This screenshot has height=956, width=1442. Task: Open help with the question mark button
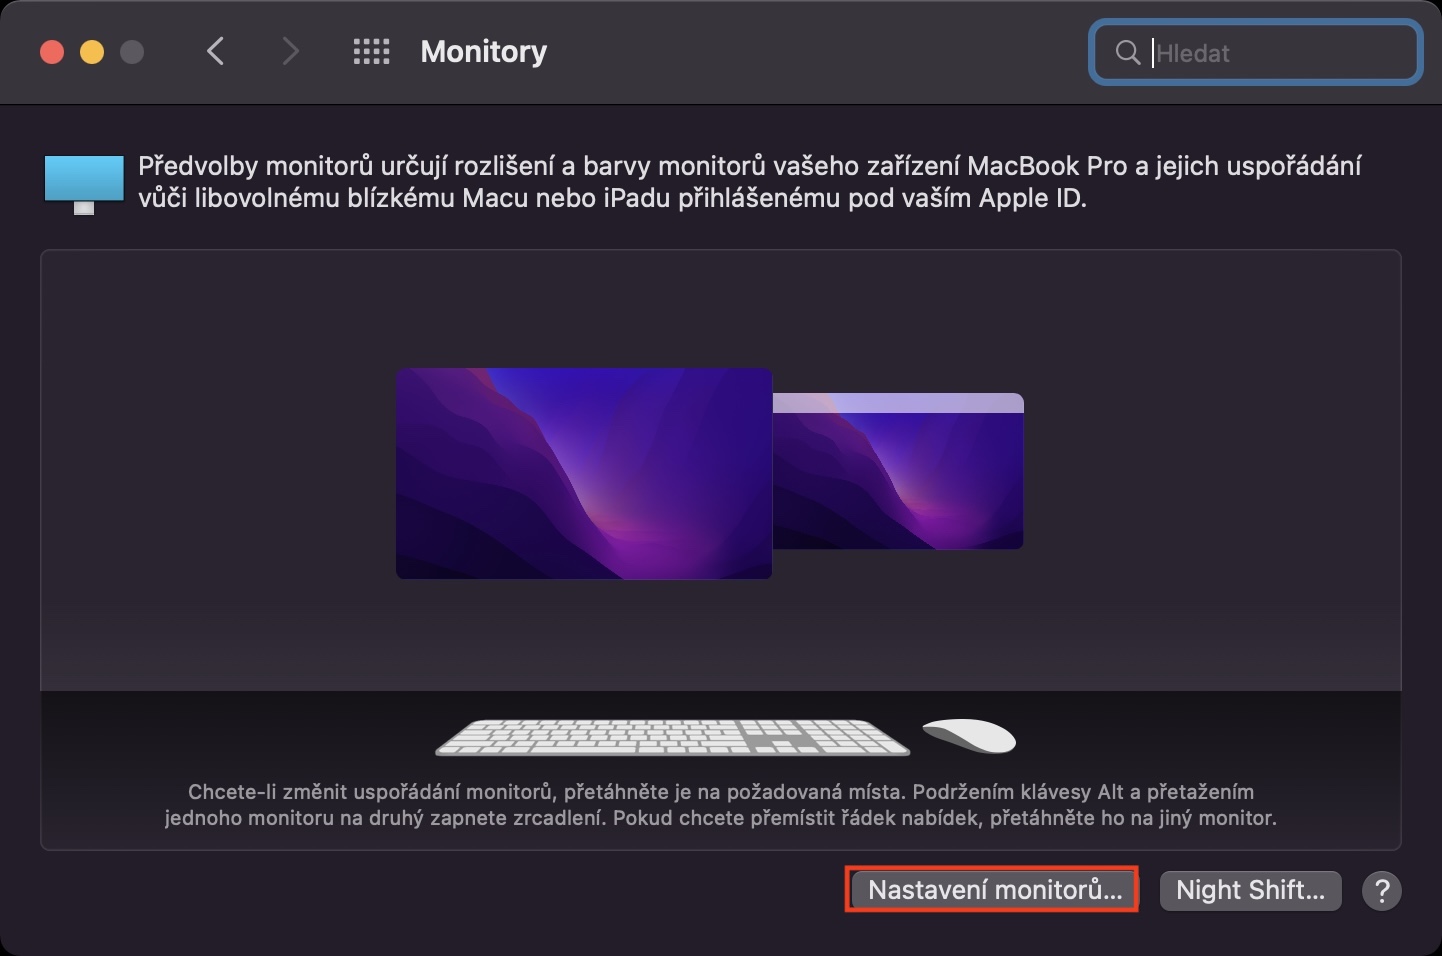click(x=1382, y=891)
